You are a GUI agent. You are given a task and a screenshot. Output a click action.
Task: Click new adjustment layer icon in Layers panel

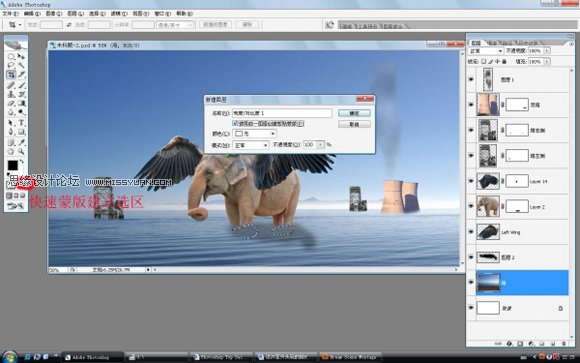coord(531,344)
